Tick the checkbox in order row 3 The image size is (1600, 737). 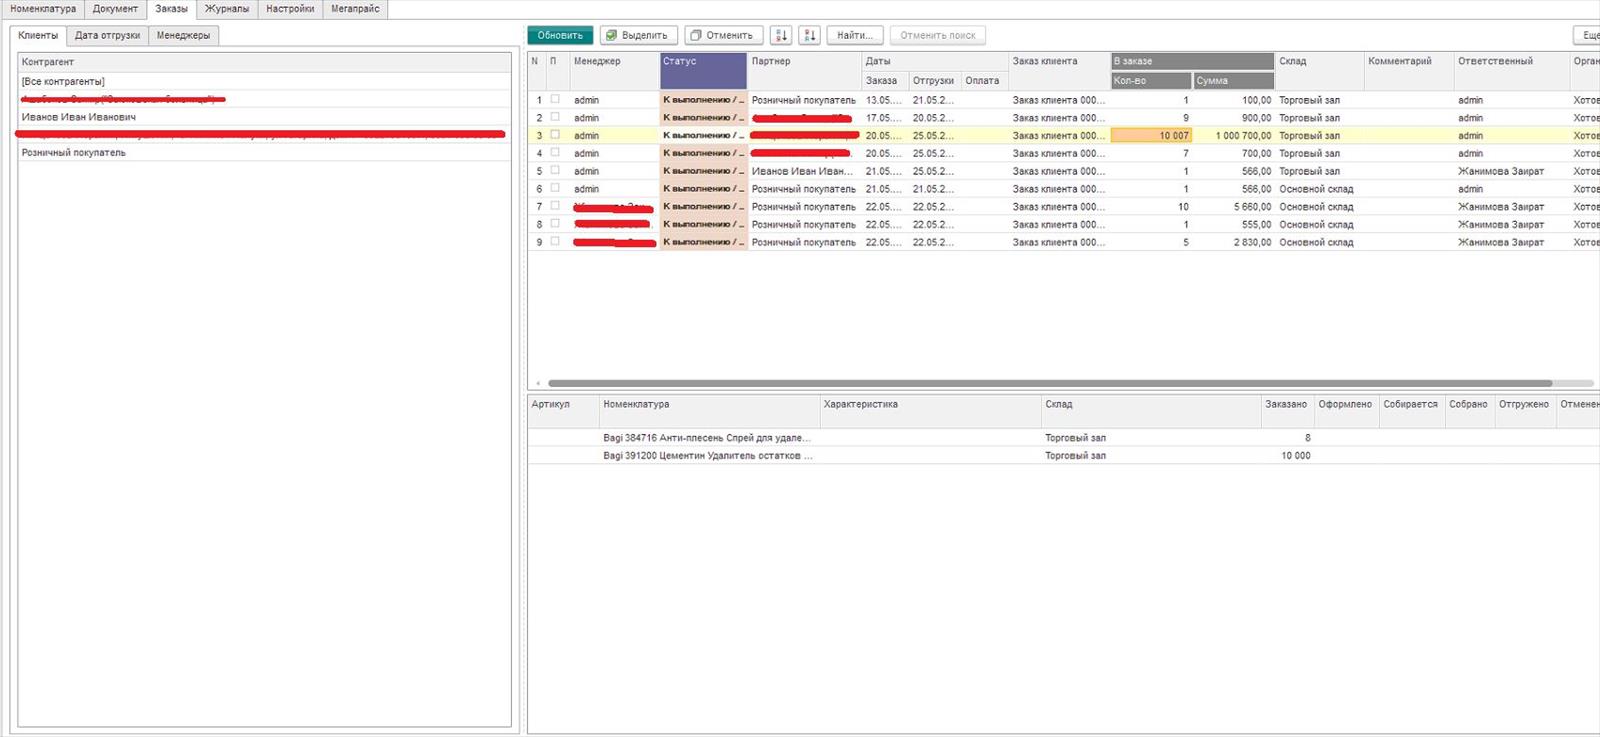click(x=555, y=135)
